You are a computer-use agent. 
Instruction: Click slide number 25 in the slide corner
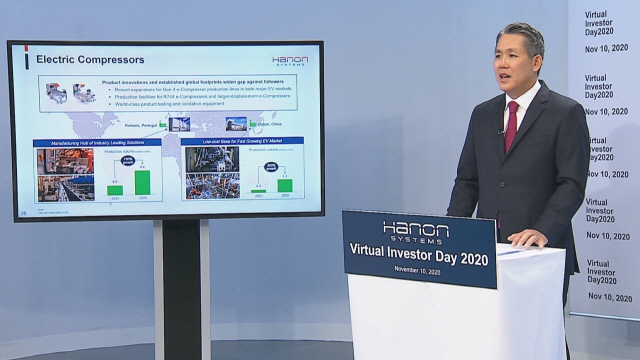(23, 213)
